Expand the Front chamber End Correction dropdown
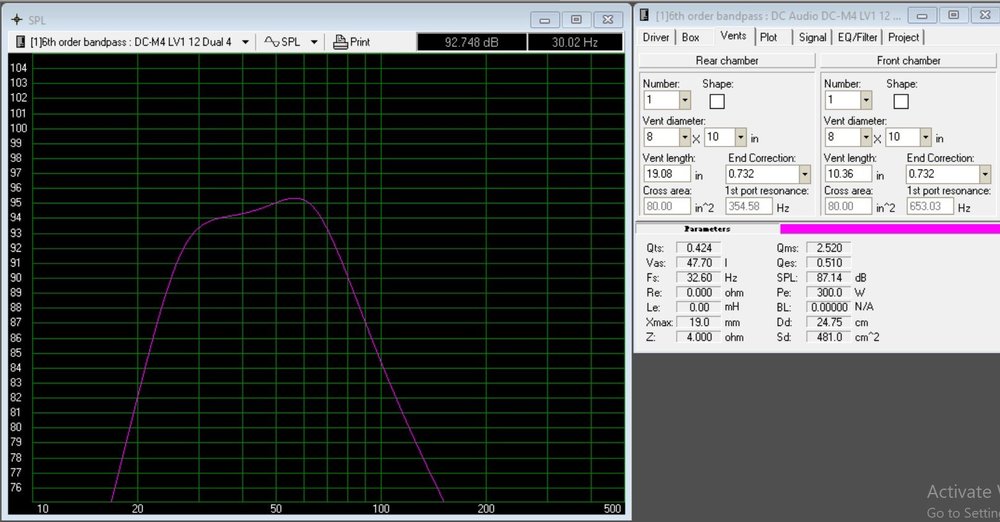Viewport: 1000px width, 522px height. click(985, 174)
